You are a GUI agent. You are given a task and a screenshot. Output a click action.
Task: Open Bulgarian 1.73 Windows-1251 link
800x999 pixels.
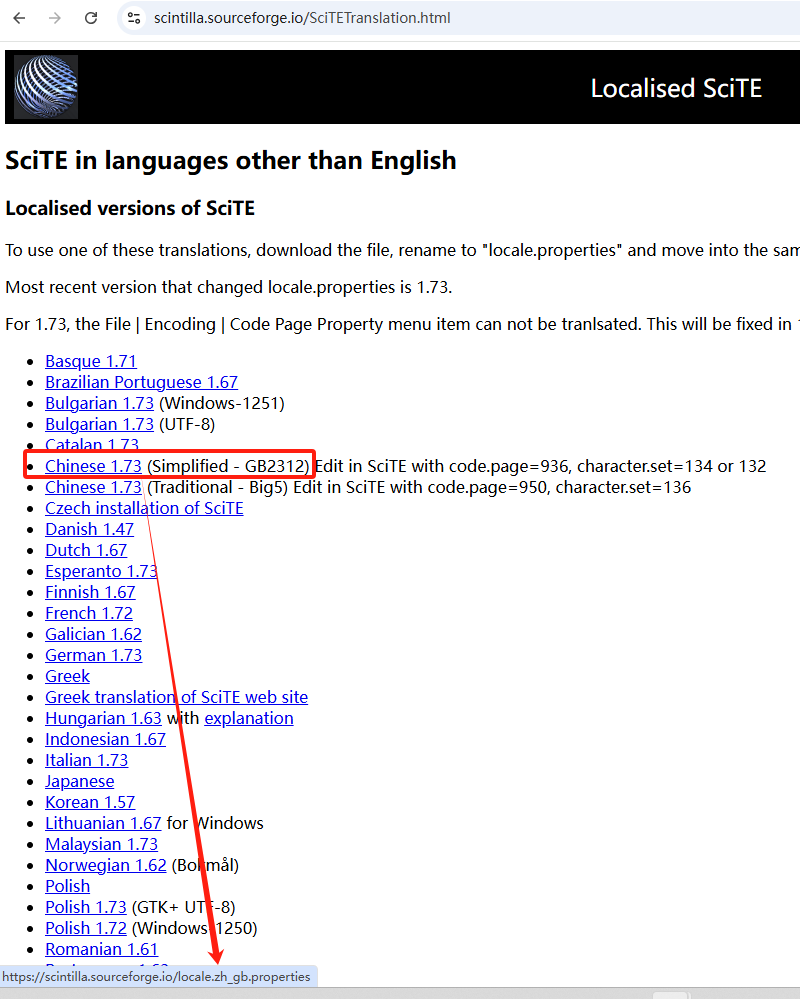(99, 403)
